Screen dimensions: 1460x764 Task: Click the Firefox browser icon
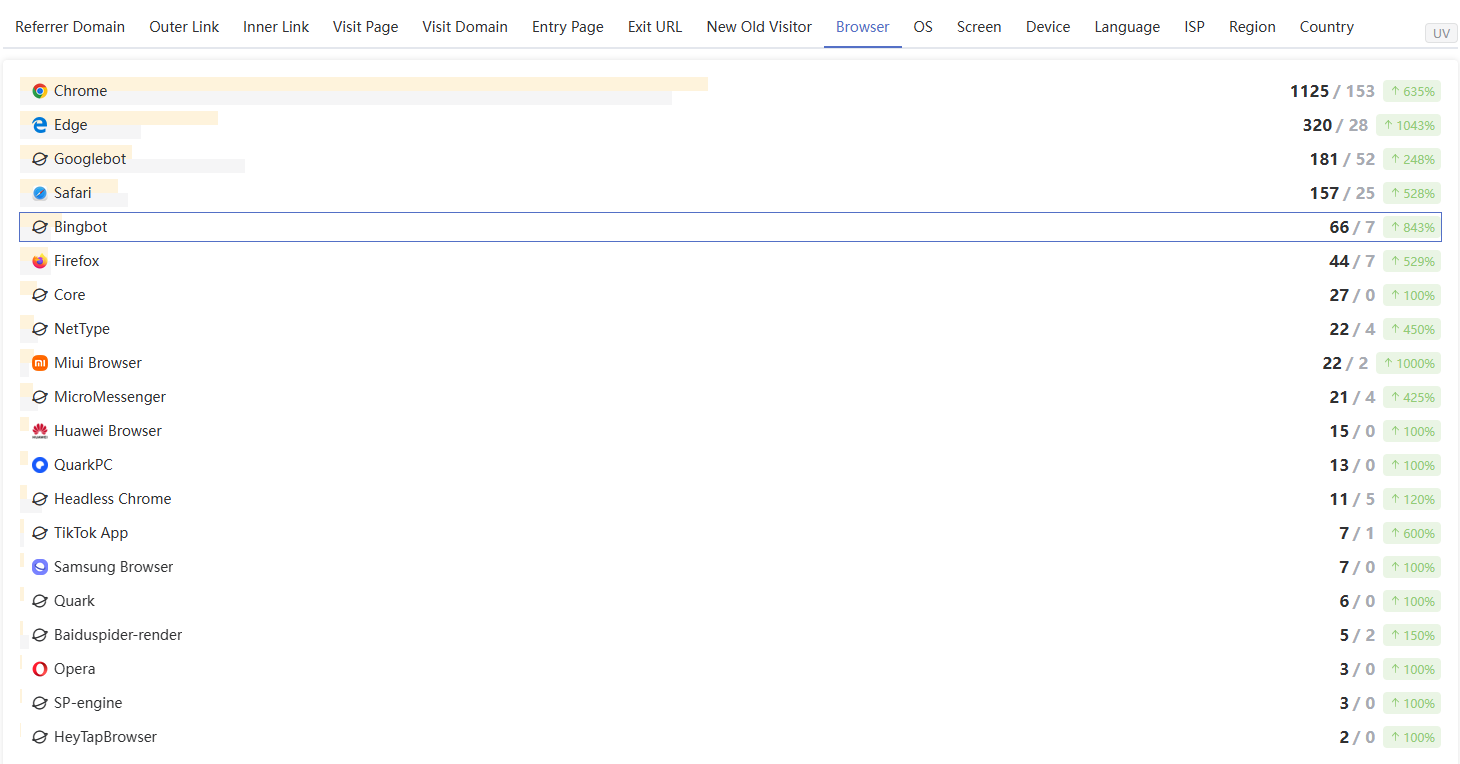tap(40, 261)
